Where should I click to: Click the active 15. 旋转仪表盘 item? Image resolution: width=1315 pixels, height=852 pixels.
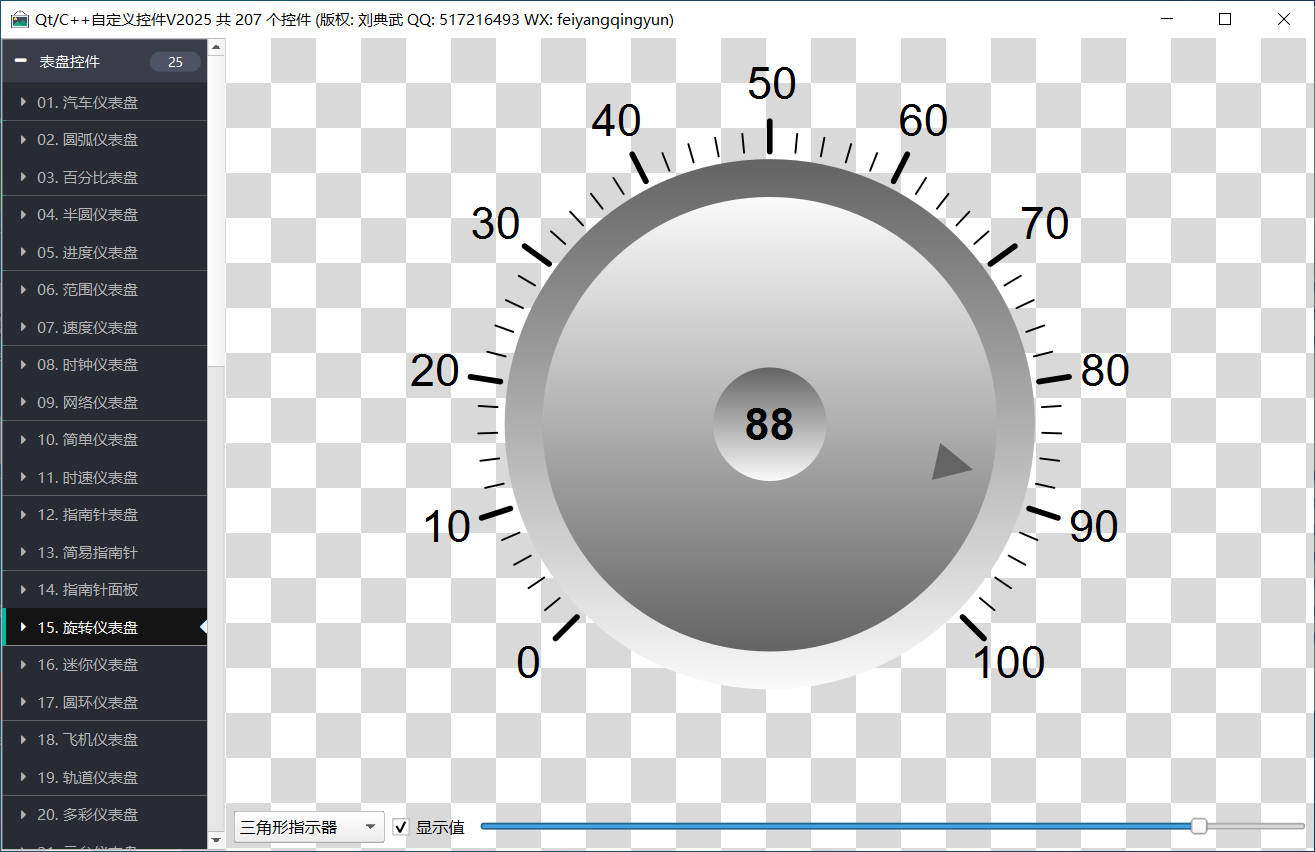pyautogui.click(x=104, y=627)
